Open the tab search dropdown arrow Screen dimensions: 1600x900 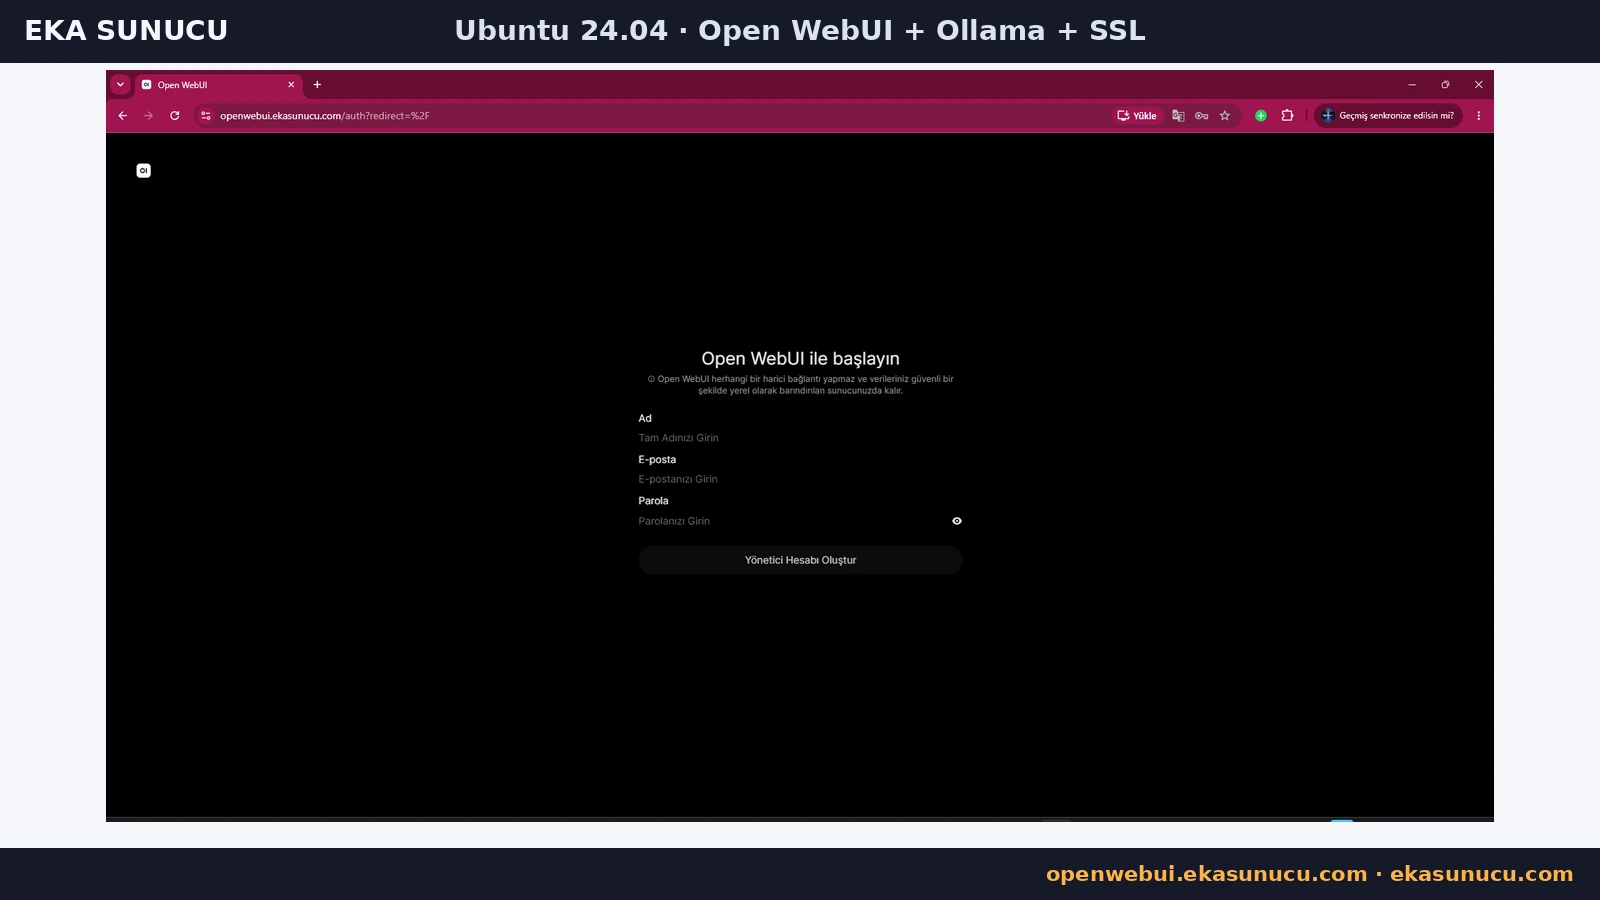[x=120, y=85]
